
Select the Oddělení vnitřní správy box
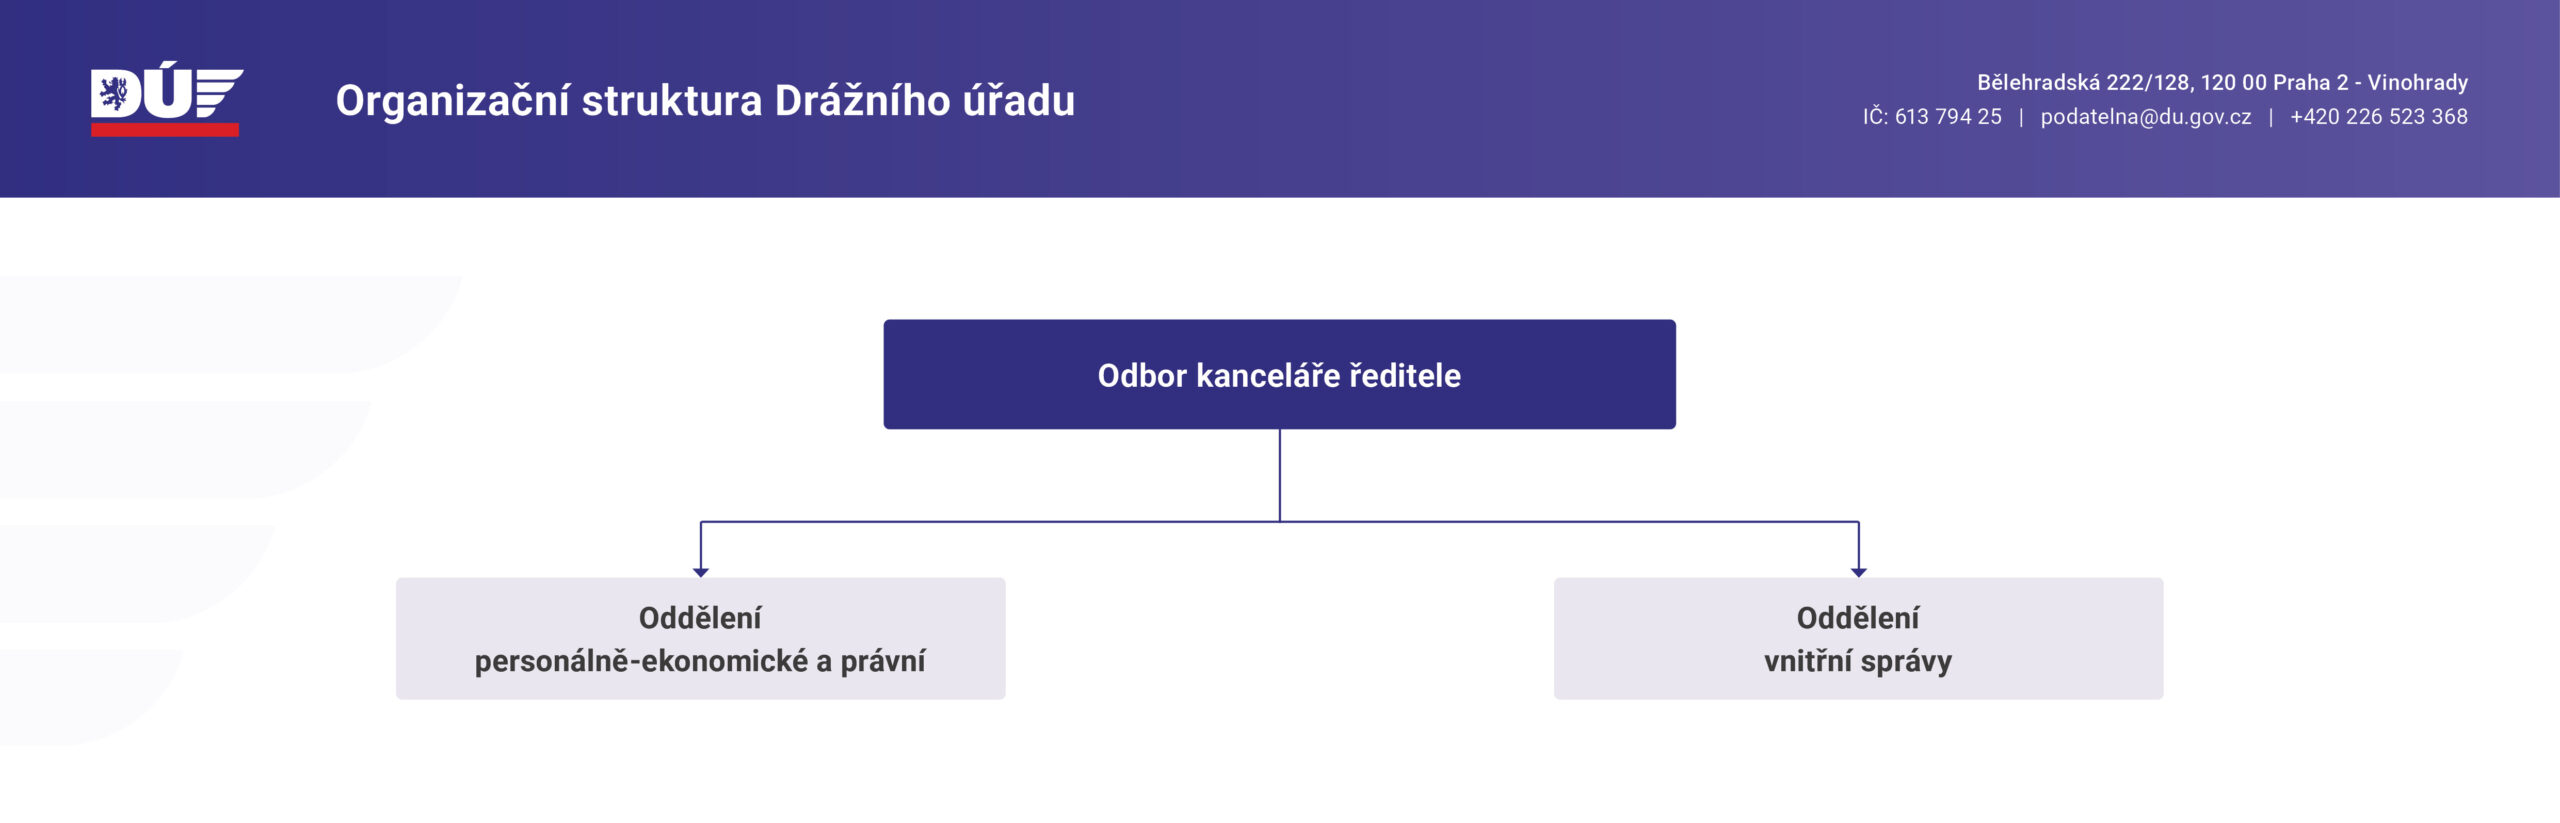pyautogui.click(x=1858, y=639)
